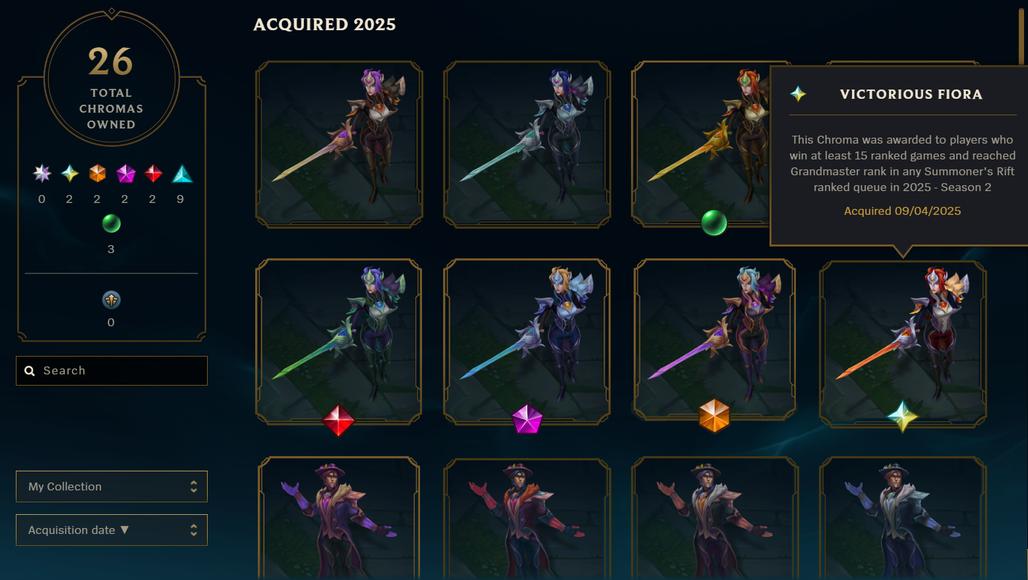Viewport: 1028px width, 580px height.
Task: Click the green emerald gem in the sidebar
Action: tap(111, 223)
